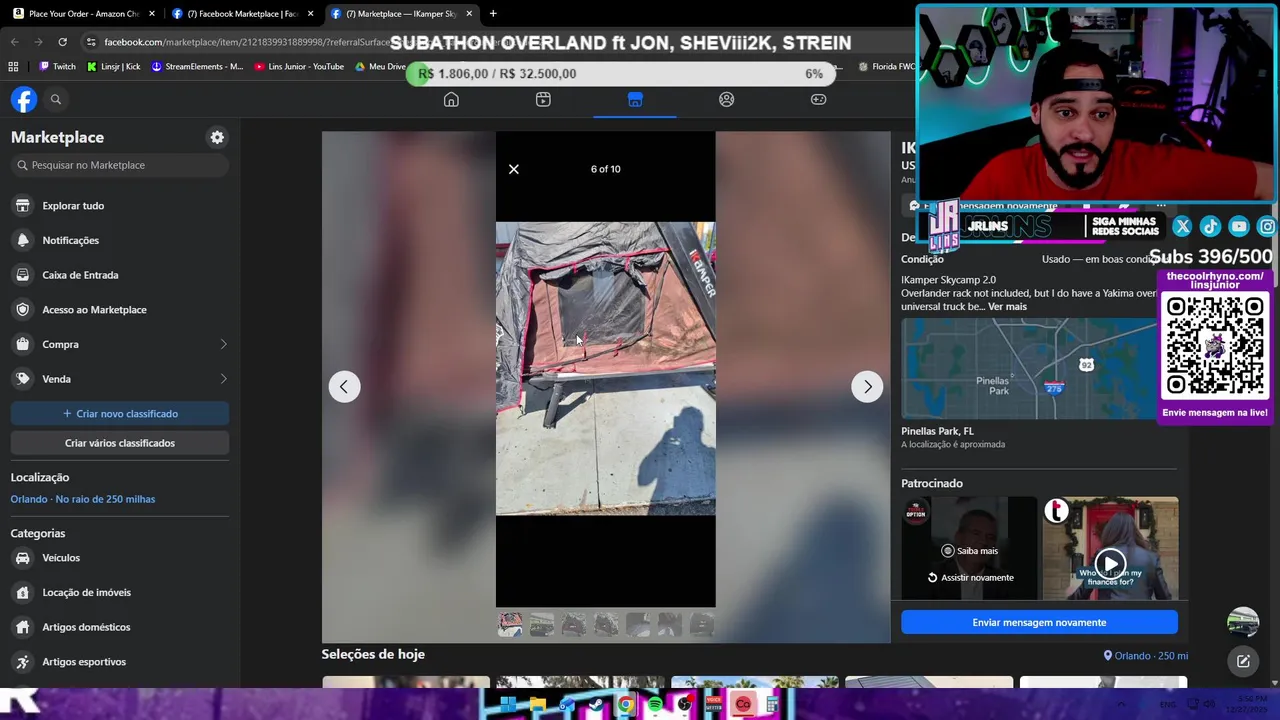Open Notificações in the sidebar
Image resolution: width=1280 pixels, height=720 pixels.
[x=120, y=240]
